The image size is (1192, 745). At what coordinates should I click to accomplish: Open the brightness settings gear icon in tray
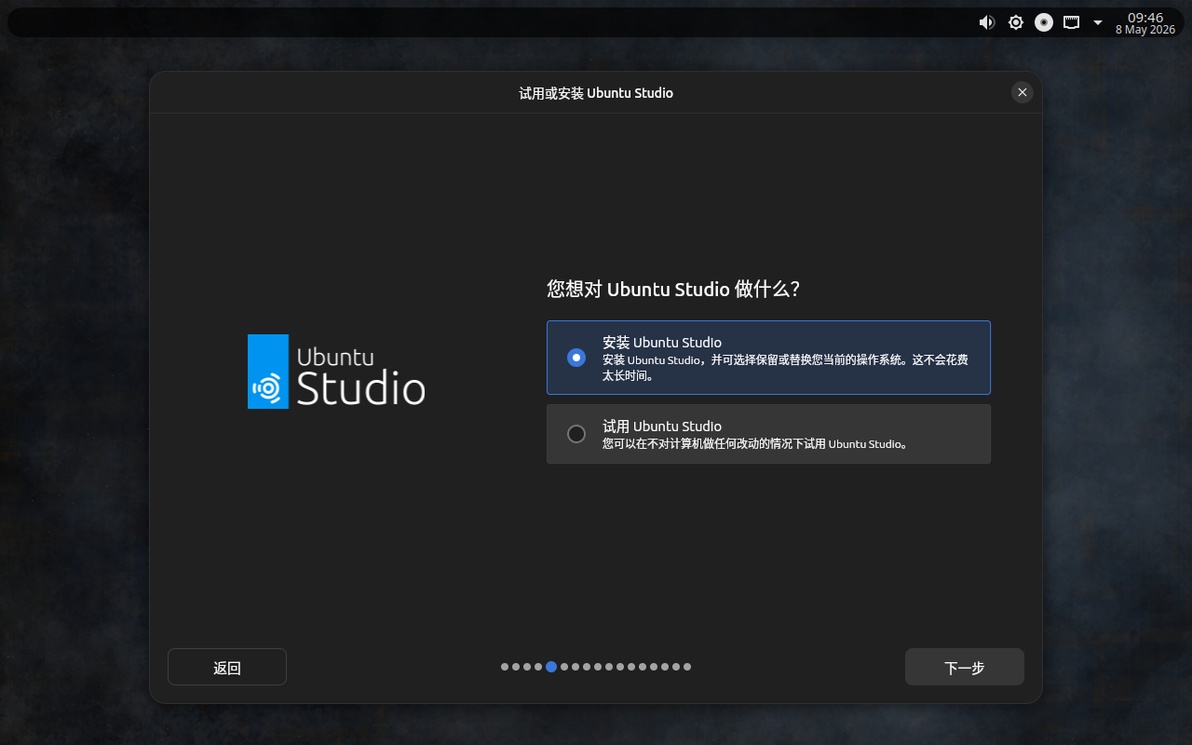pos(1016,22)
